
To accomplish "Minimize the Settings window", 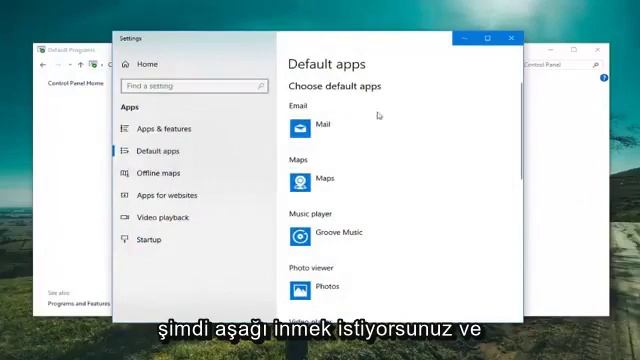I will pyautogui.click(x=464, y=38).
